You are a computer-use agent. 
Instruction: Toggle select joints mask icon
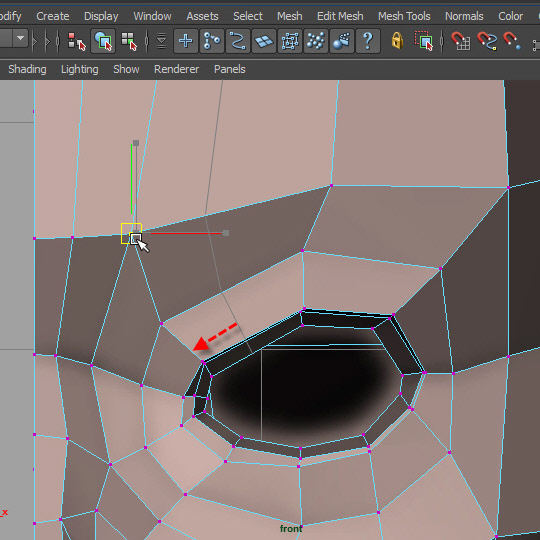[x=211, y=41]
